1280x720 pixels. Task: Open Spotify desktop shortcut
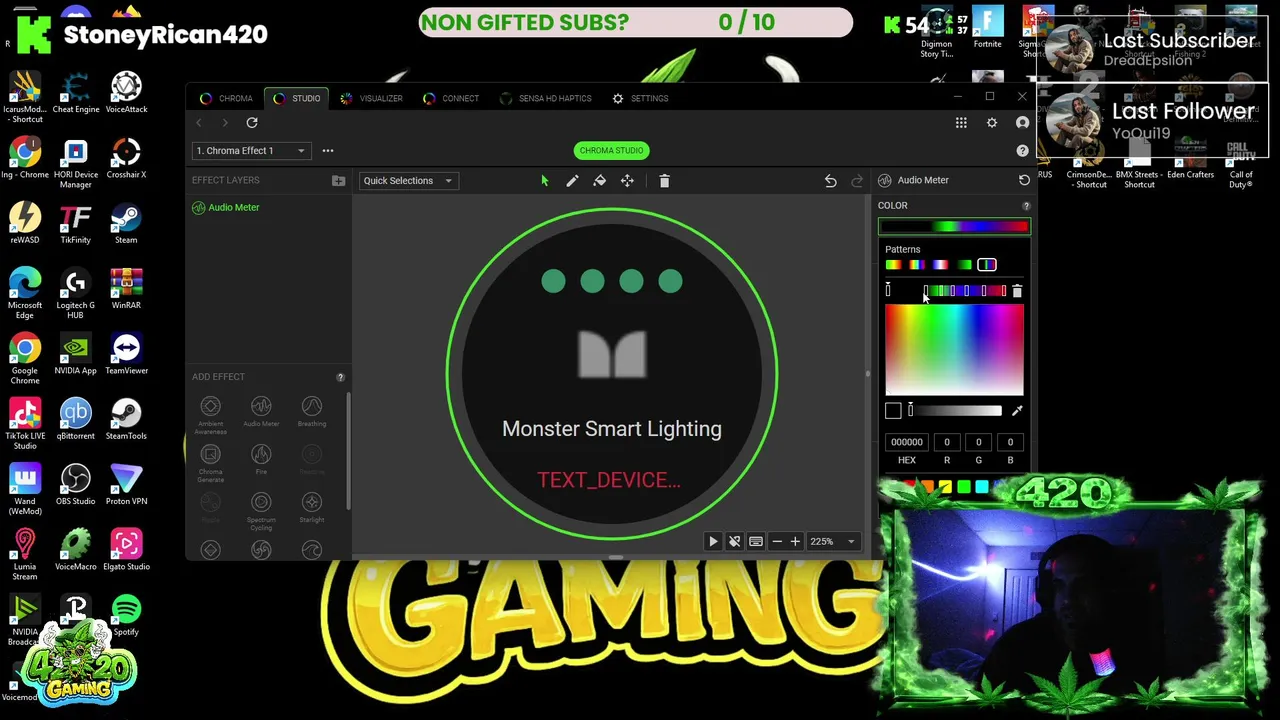pyautogui.click(x=126, y=615)
